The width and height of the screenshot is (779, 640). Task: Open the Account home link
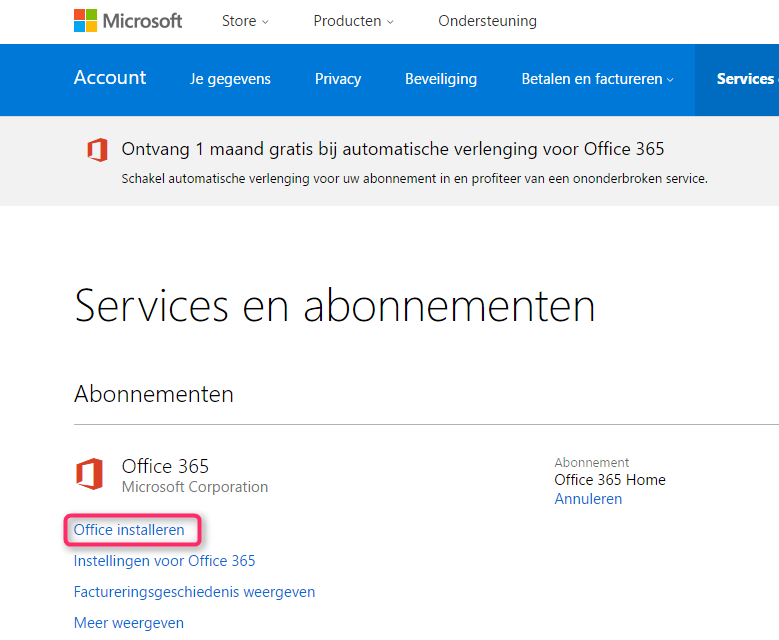pyautogui.click(x=110, y=78)
